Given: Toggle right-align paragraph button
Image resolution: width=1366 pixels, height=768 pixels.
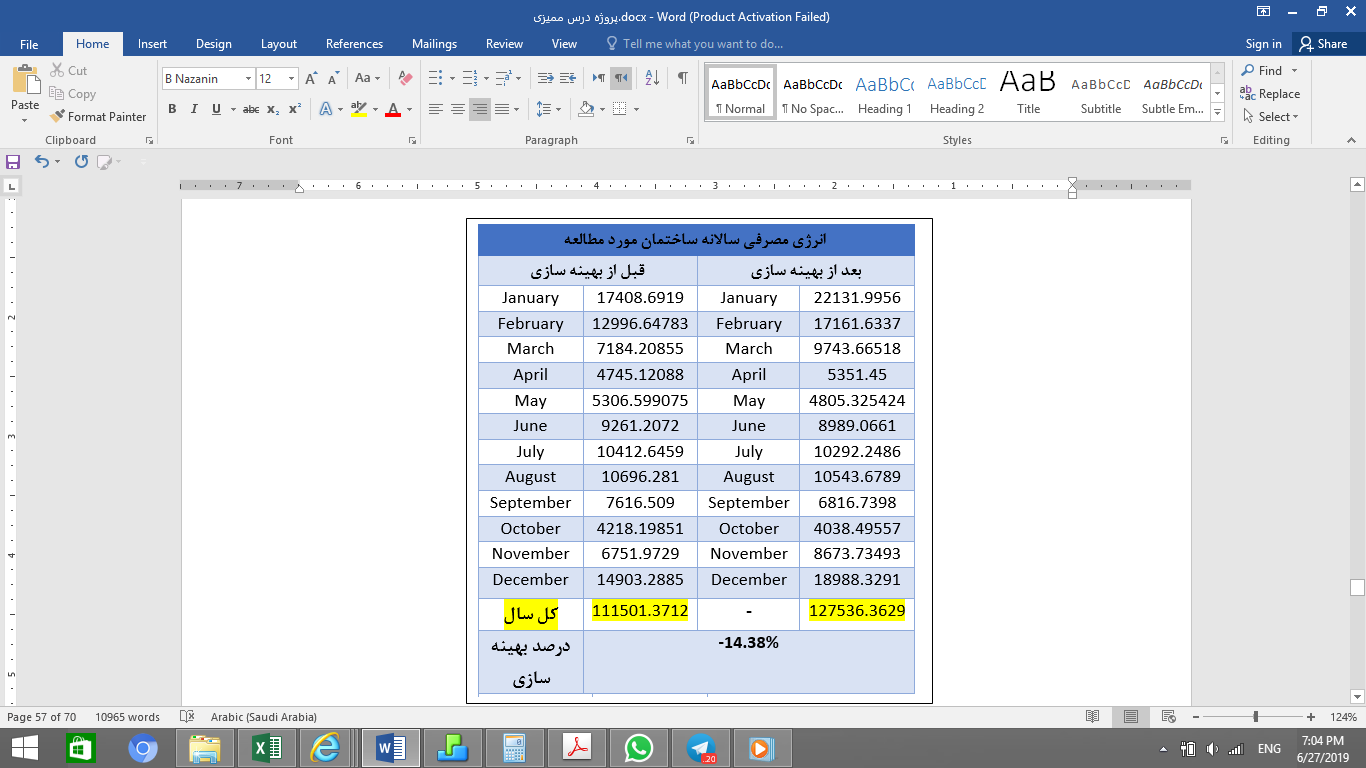Looking at the screenshot, I should [x=480, y=109].
